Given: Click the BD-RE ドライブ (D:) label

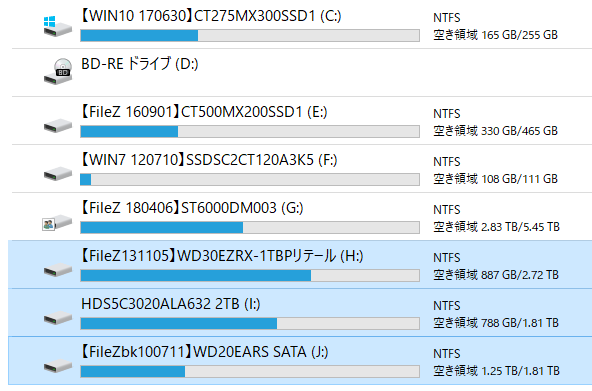Looking at the screenshot, I should coord(140,64).
